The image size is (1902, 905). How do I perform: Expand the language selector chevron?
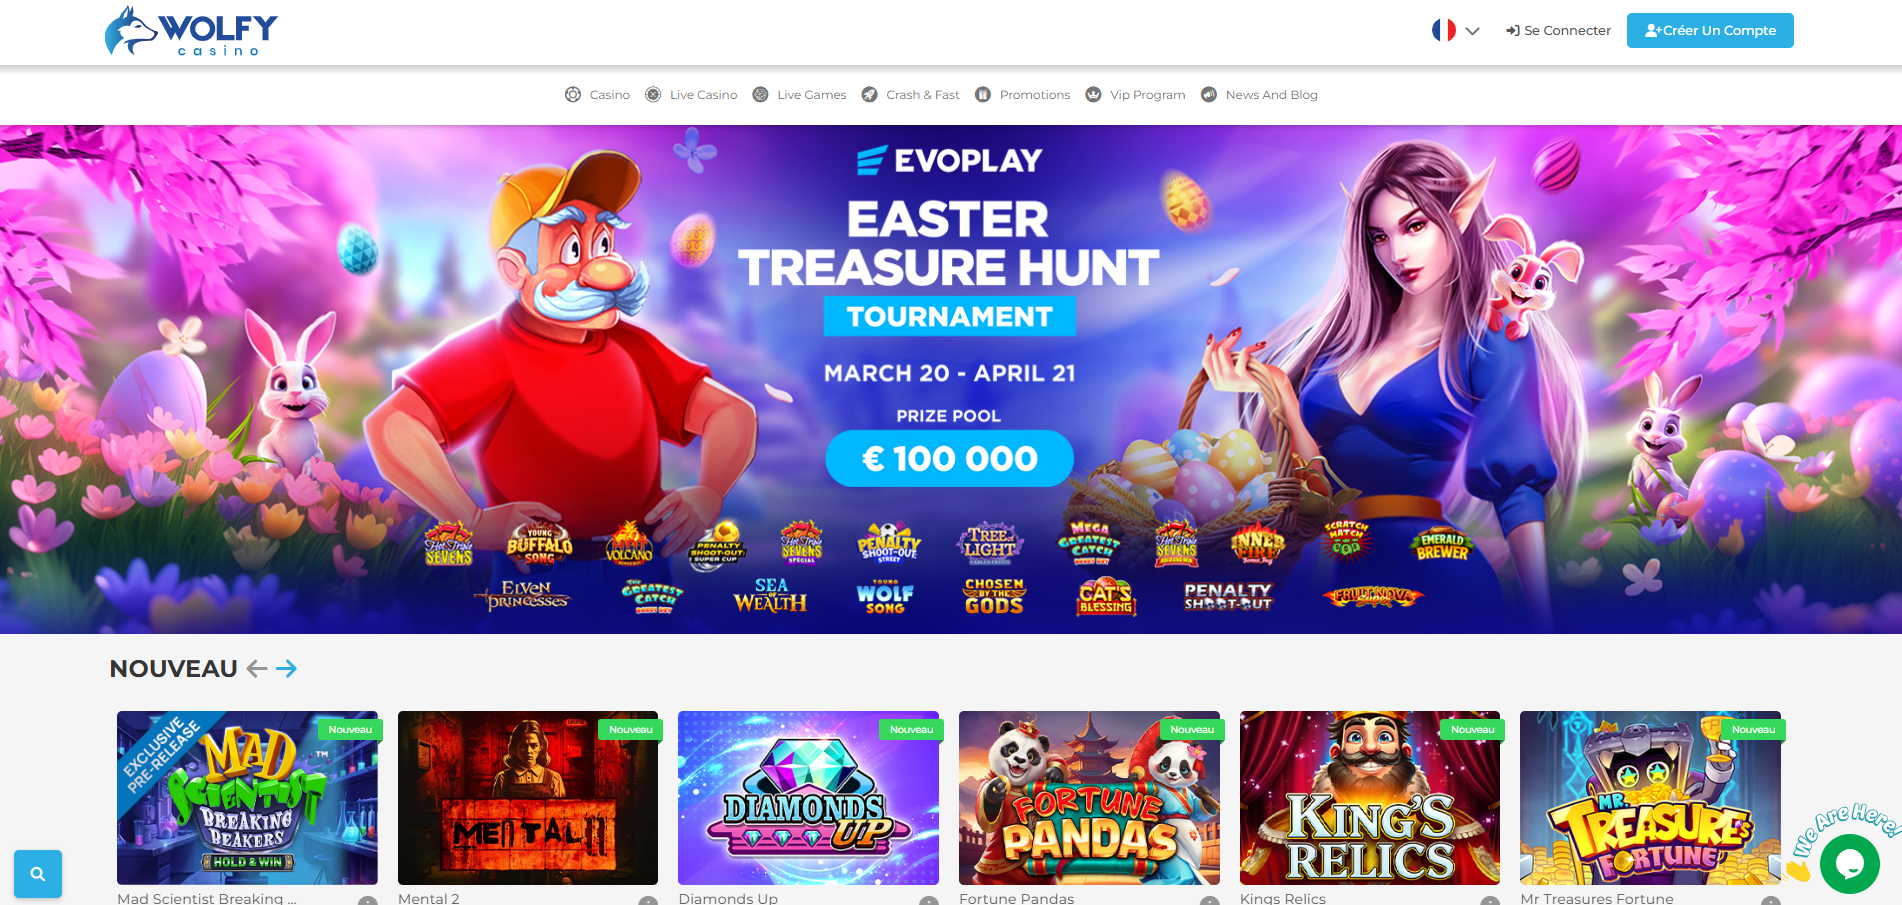coord(1472,31)
